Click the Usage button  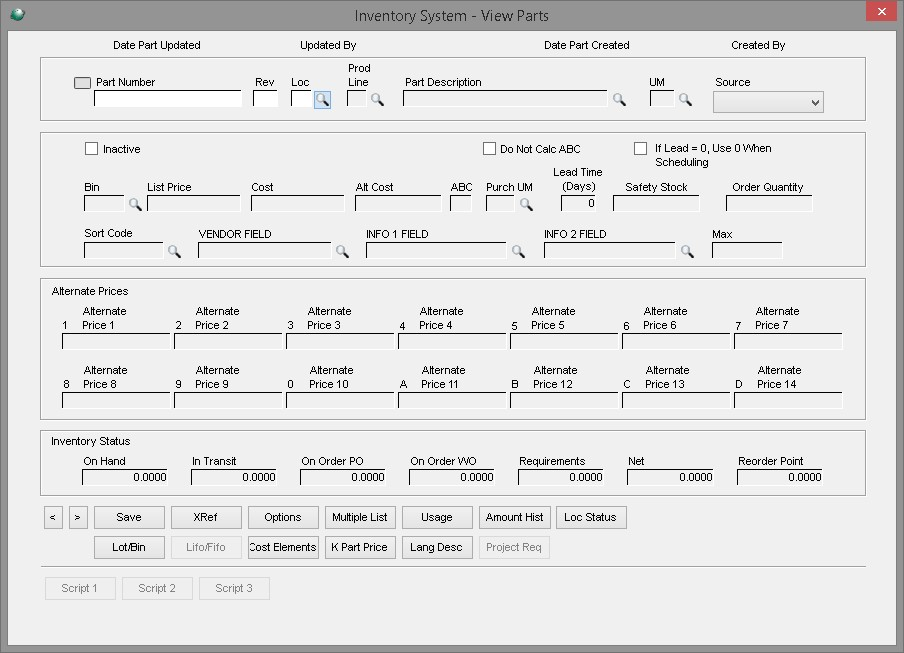coord(437,518)
